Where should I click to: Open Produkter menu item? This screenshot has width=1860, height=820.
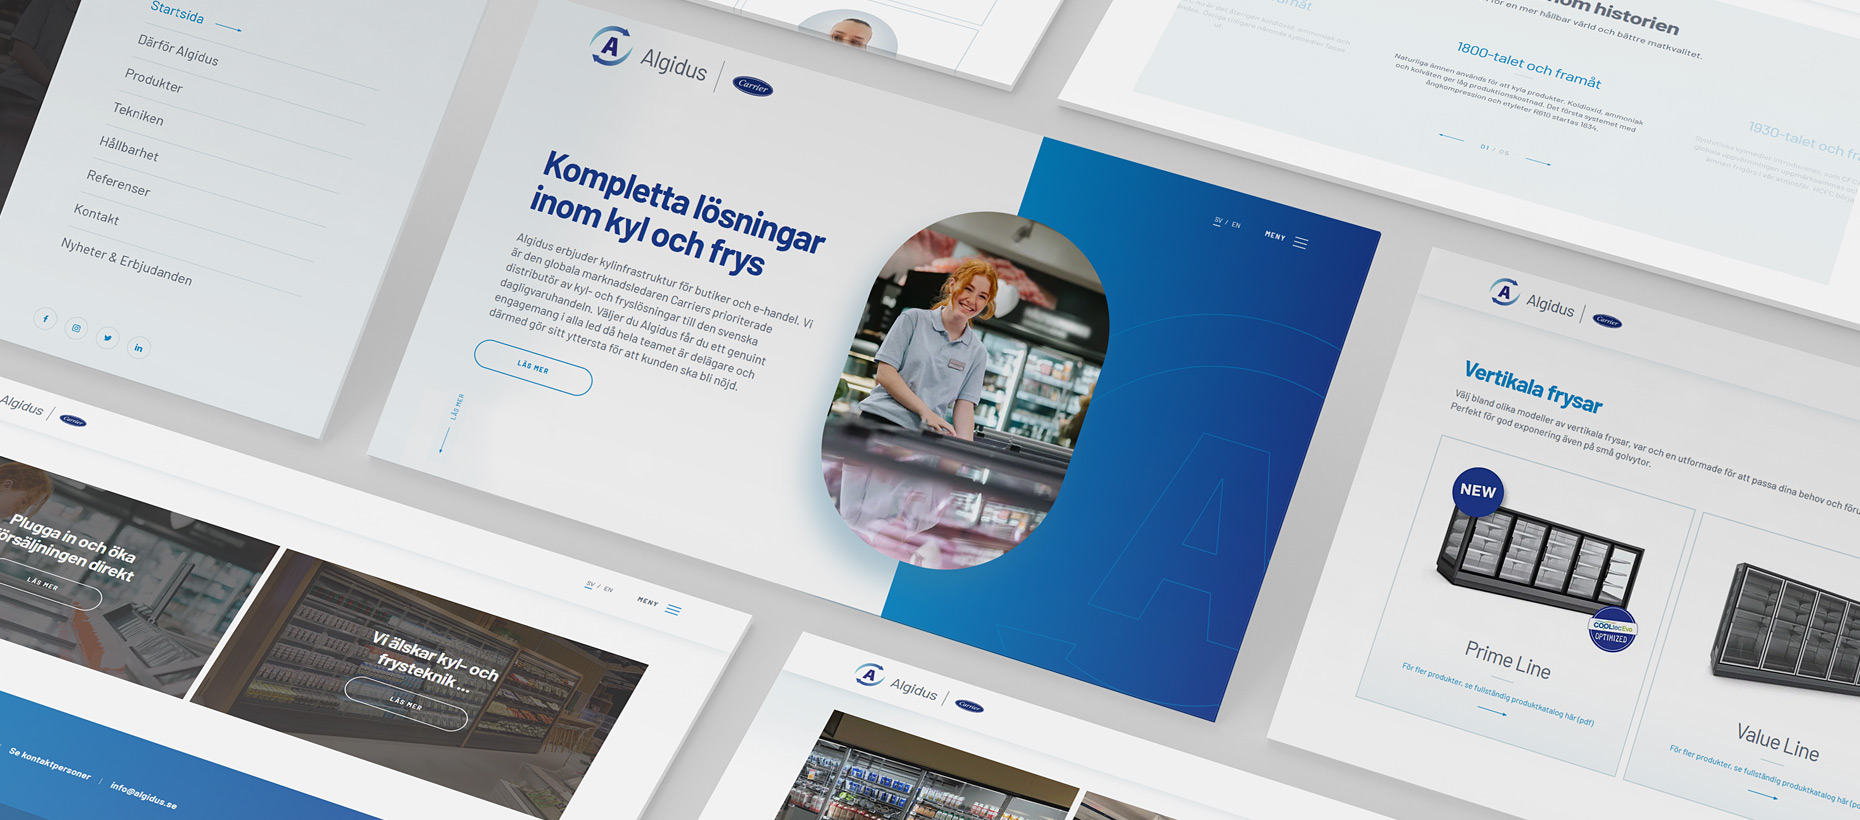[153, 80]
